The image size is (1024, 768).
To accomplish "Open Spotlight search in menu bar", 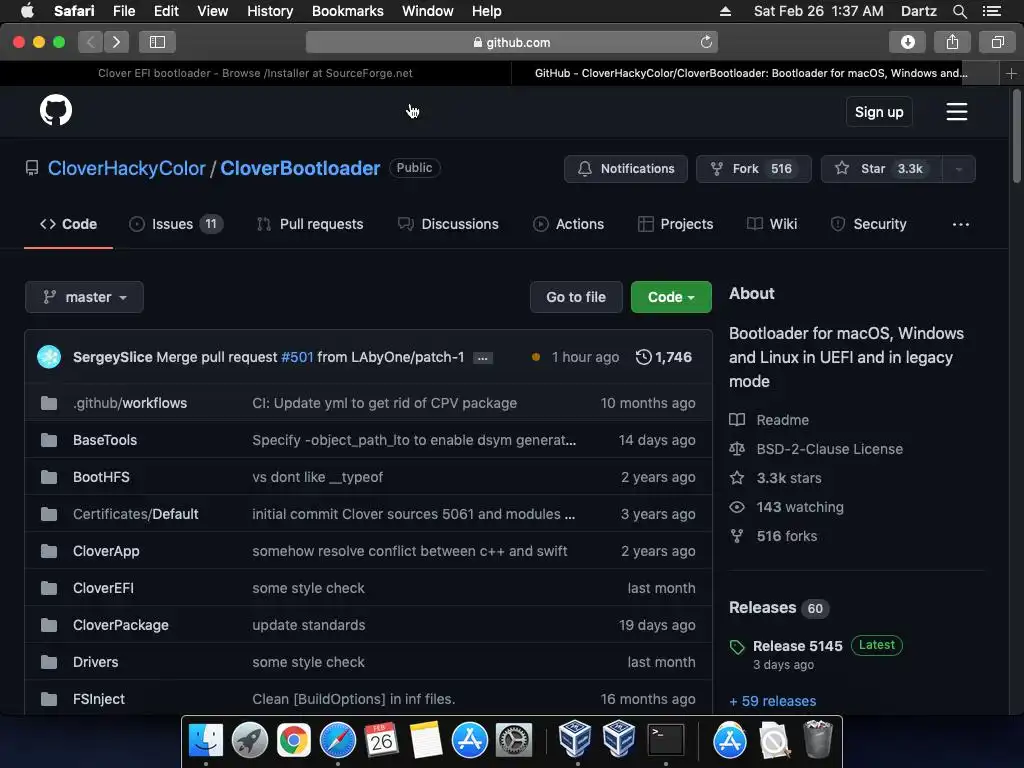I will tap(959, 11).
